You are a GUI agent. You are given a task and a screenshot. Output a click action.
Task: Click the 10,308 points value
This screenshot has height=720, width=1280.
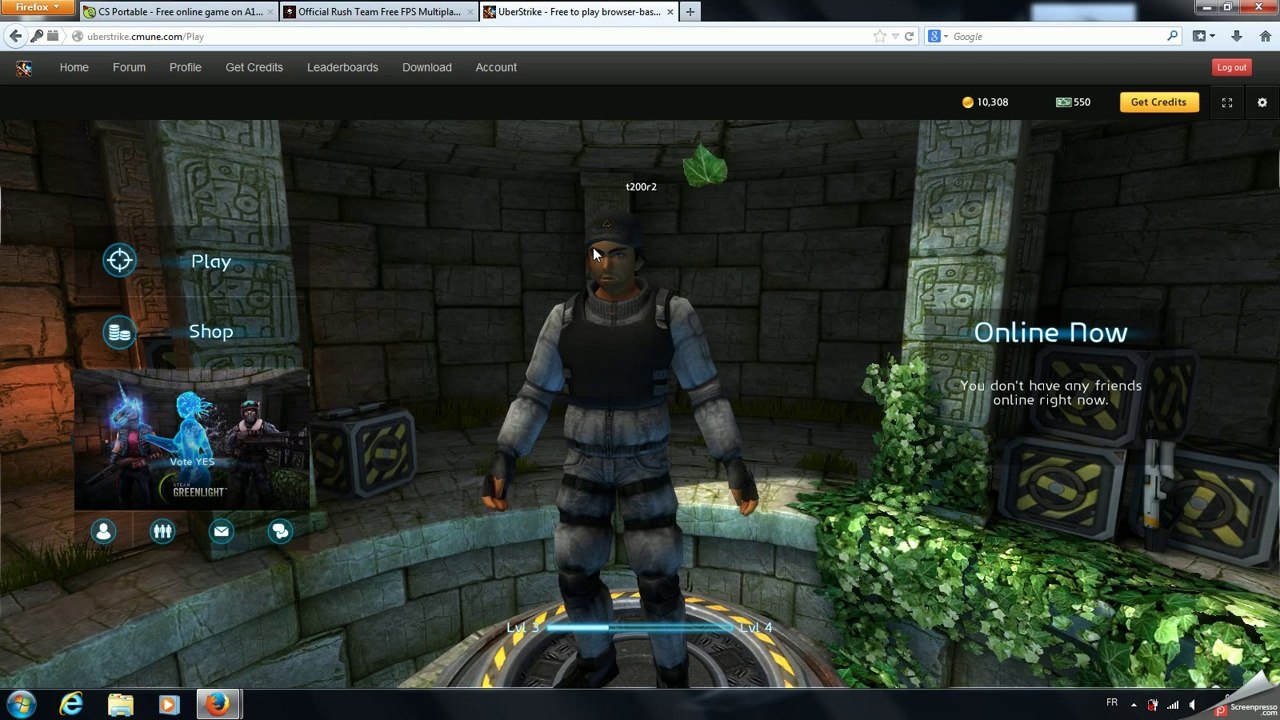(992, 102)
